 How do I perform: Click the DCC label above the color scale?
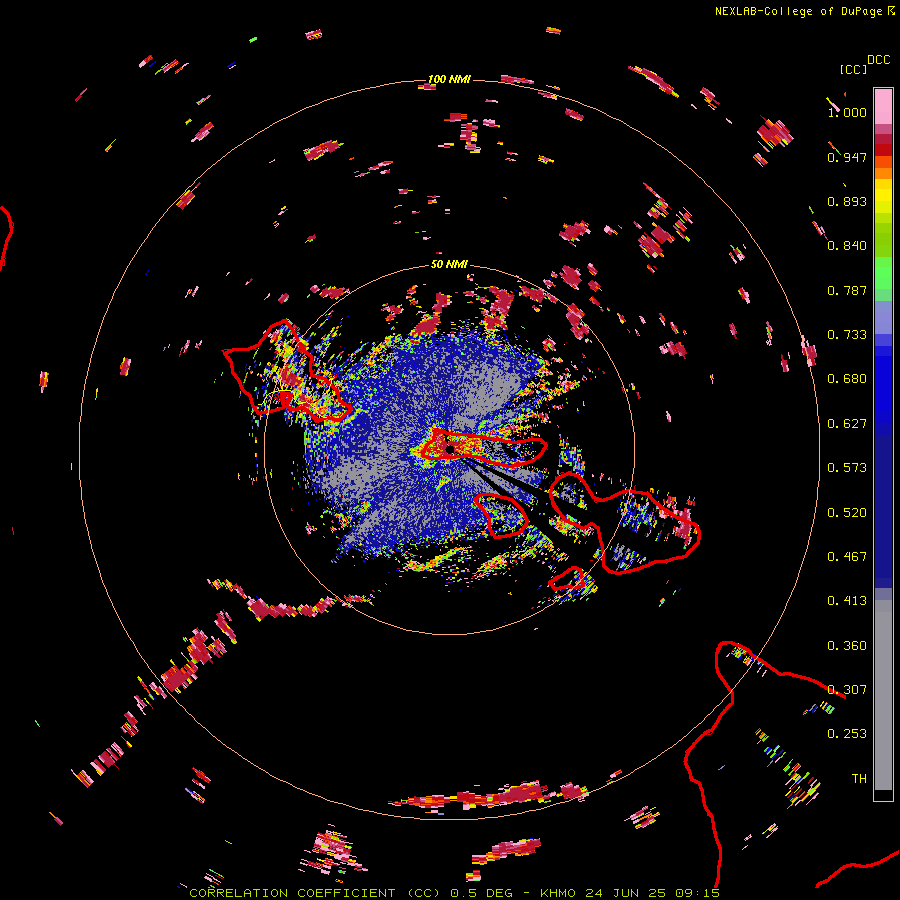[878, 60]
